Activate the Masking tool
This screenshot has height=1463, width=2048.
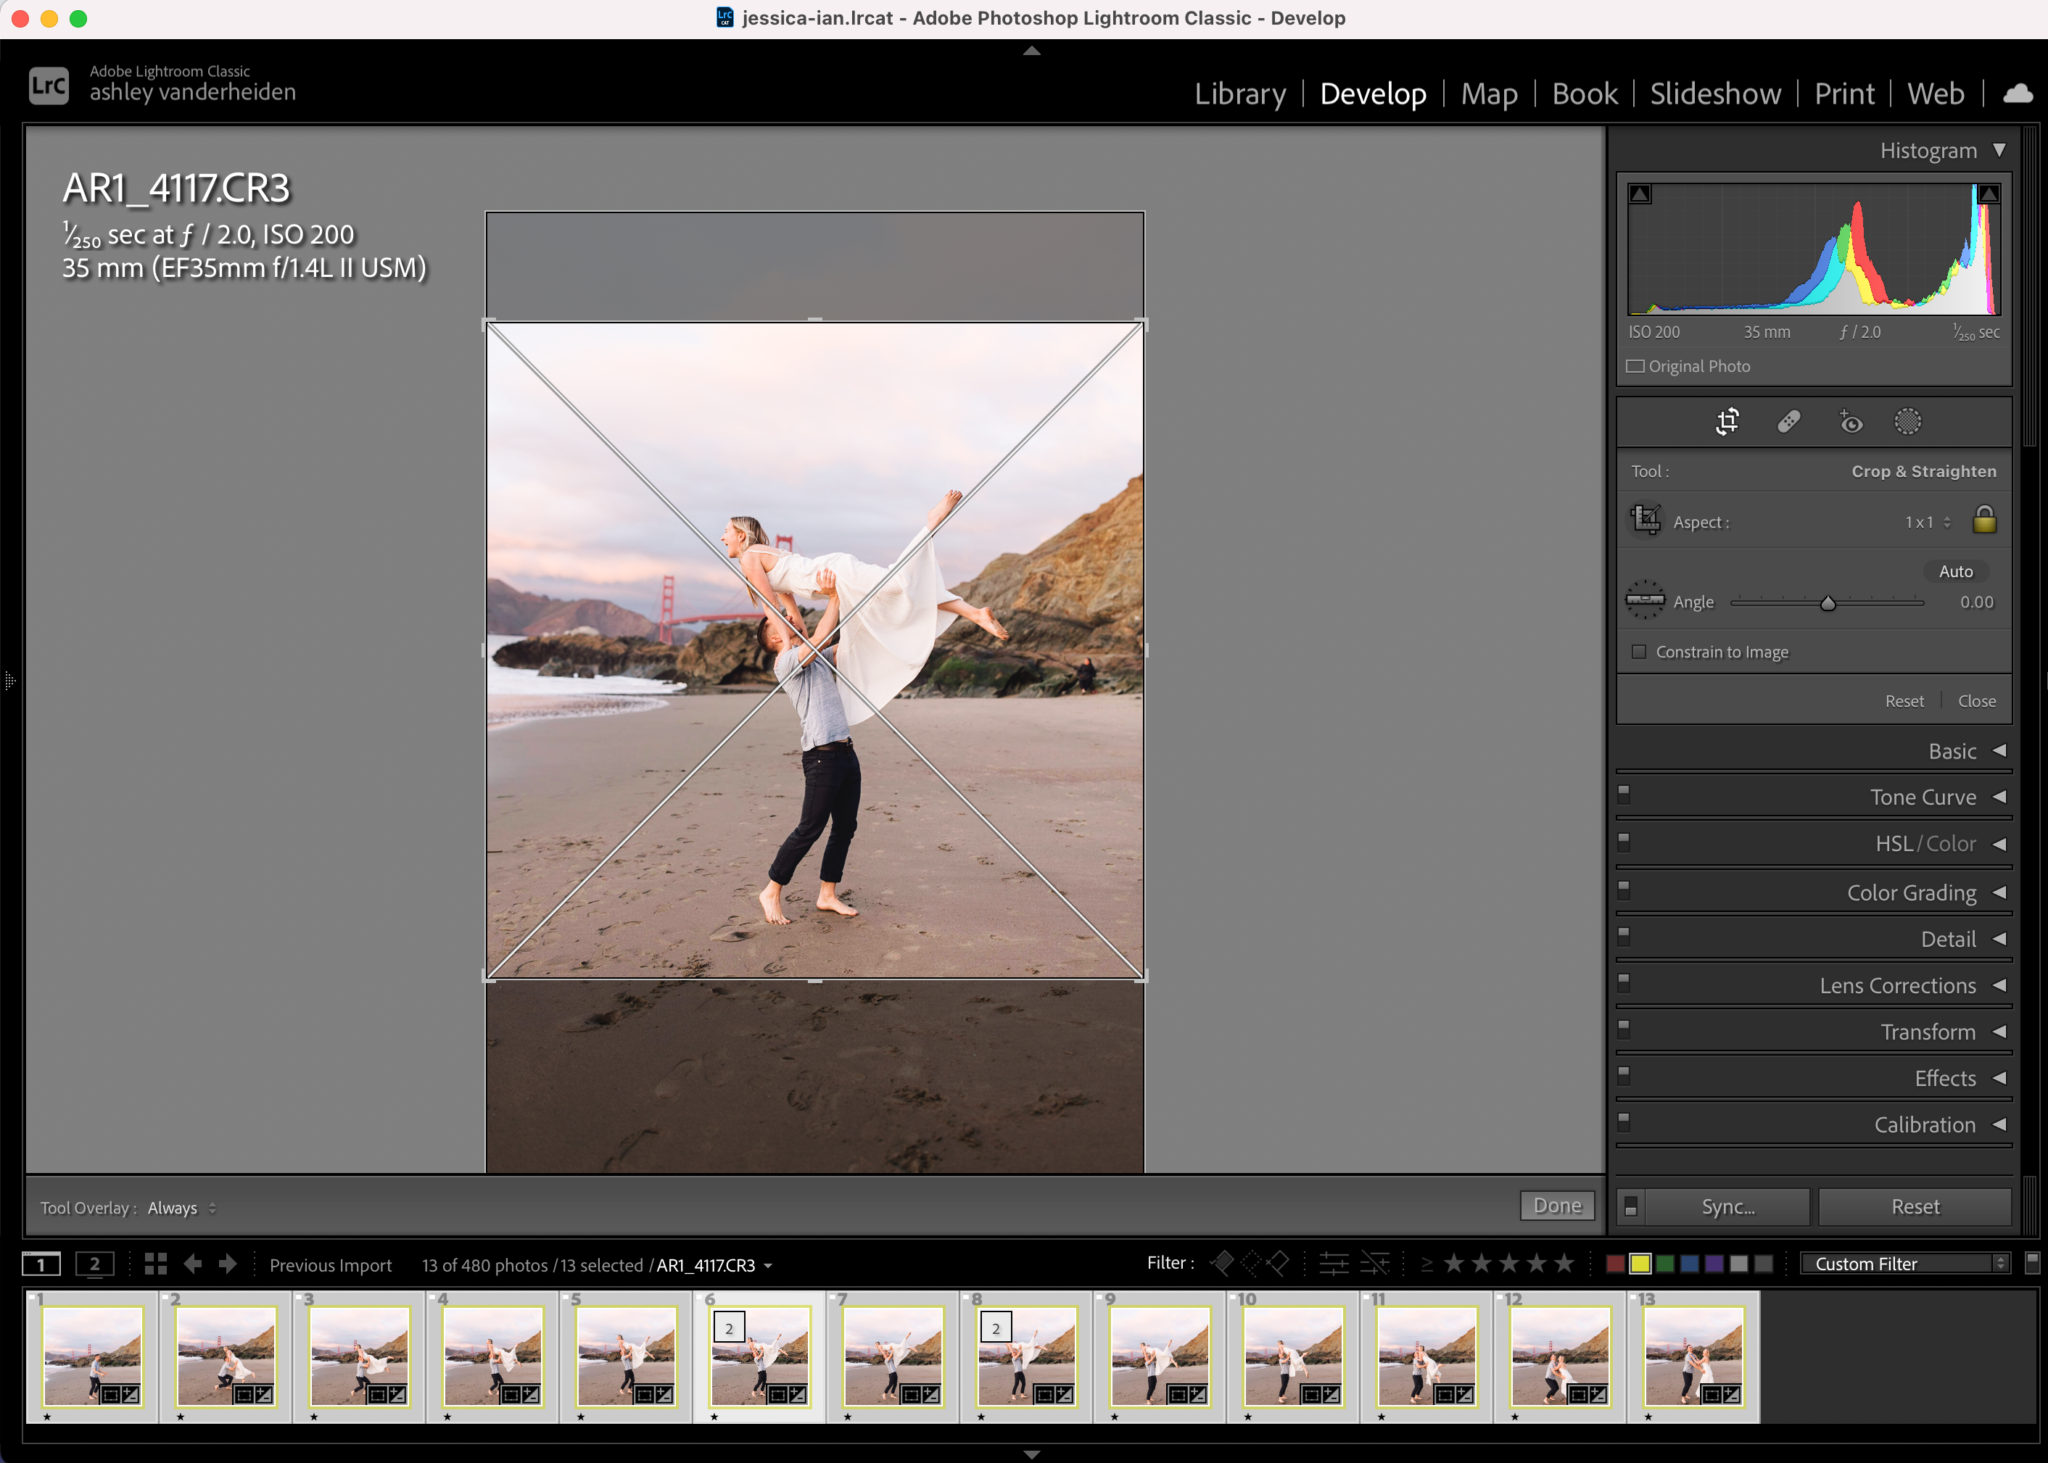[1908, 421]
